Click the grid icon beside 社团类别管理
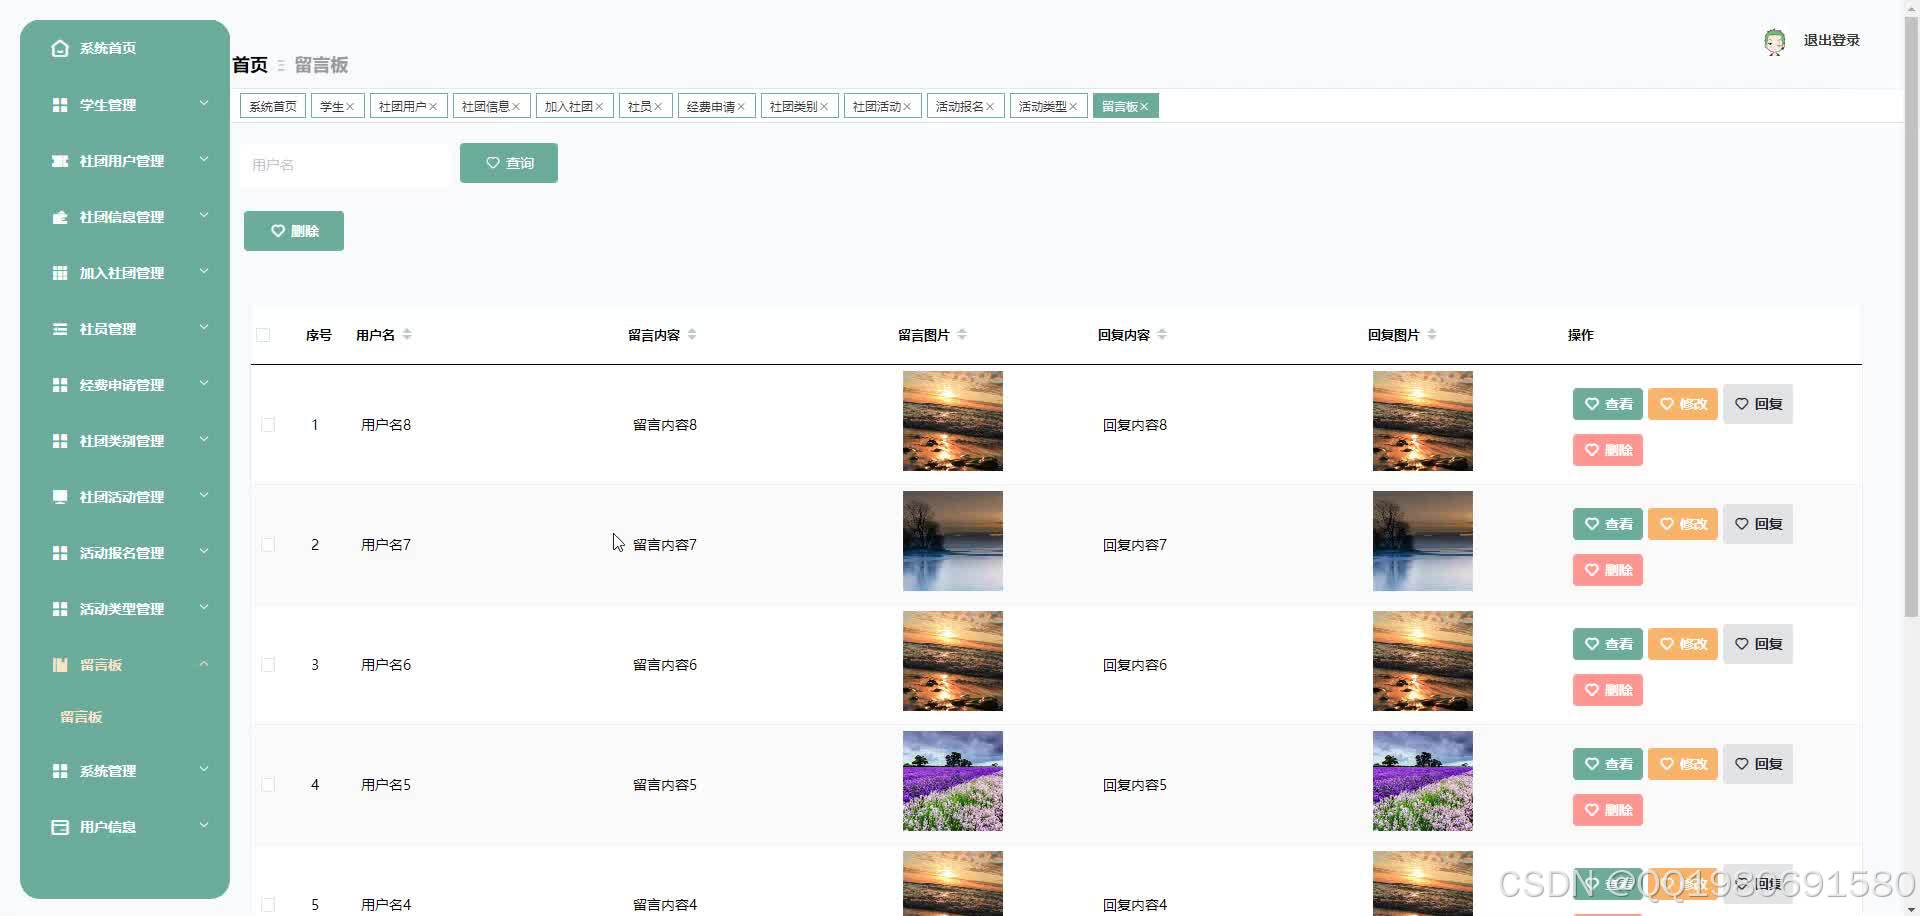The width and height of the screenshot is (1920, 916). click(60, 441)
